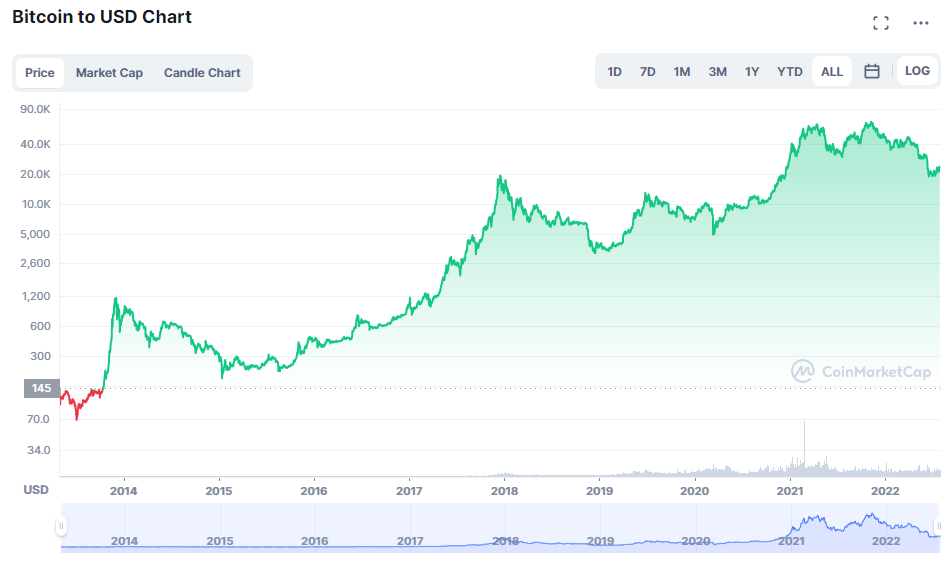Open the three-dot more options menu
This screenshot has height=561, width=951.
pyautogui.click(x=921, y=23)
